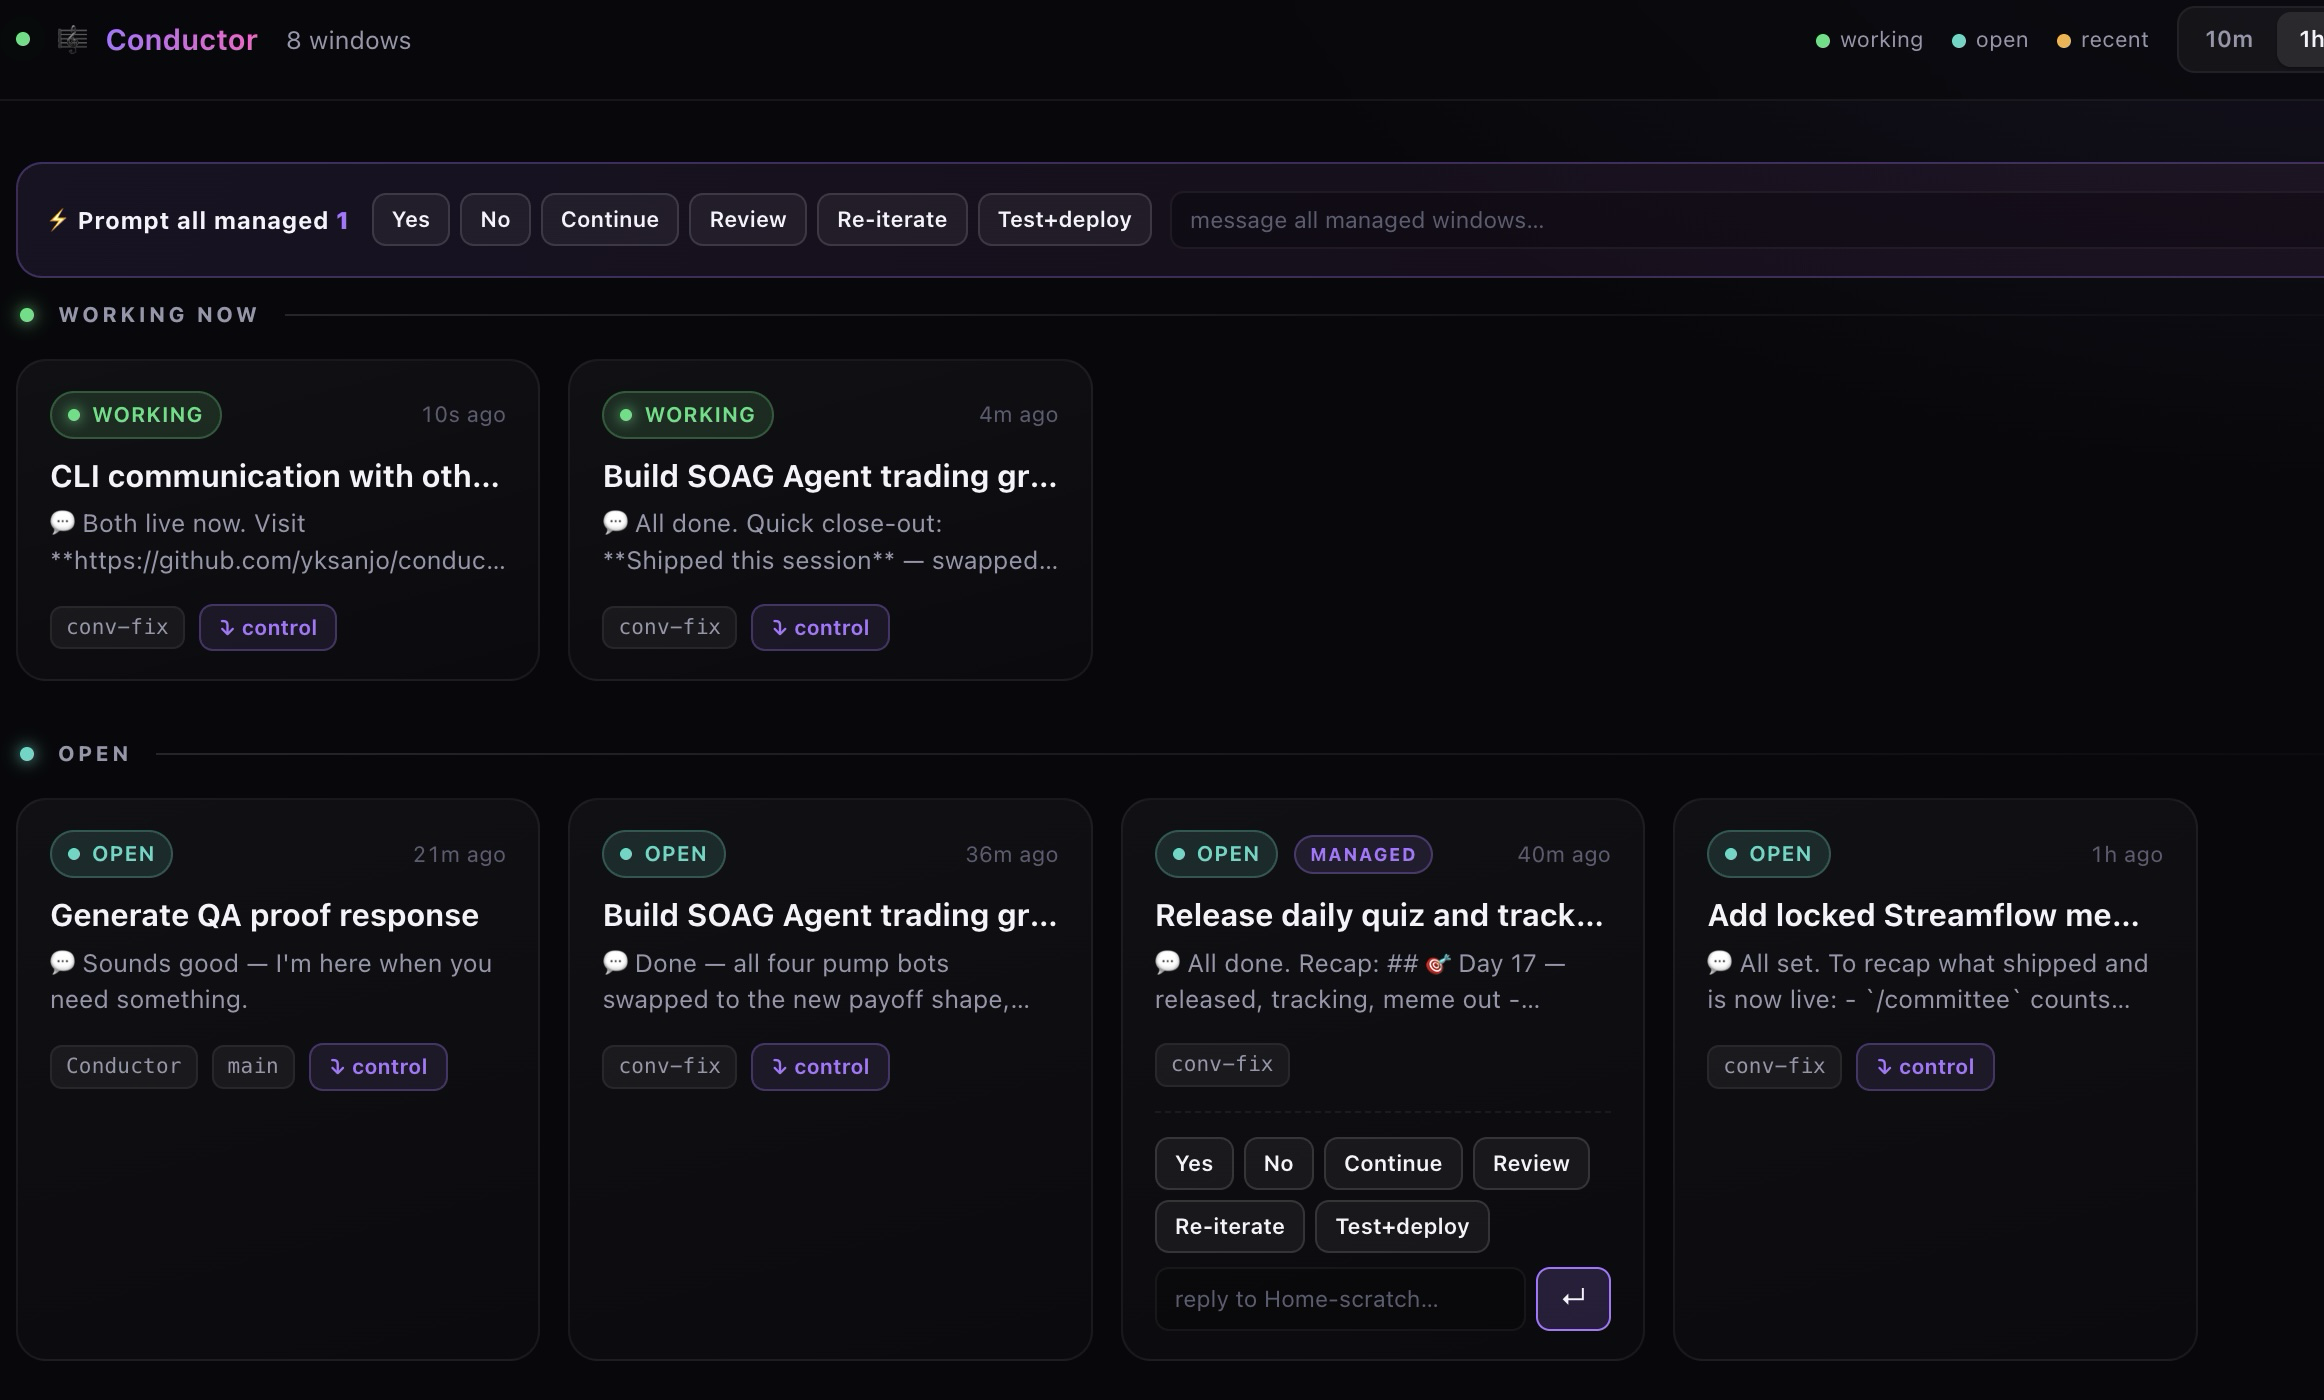Viewport: 2324px width, 1400px height.
Task: Click Continue on the Release daily quiz card
Action: pos(1393,1164)
